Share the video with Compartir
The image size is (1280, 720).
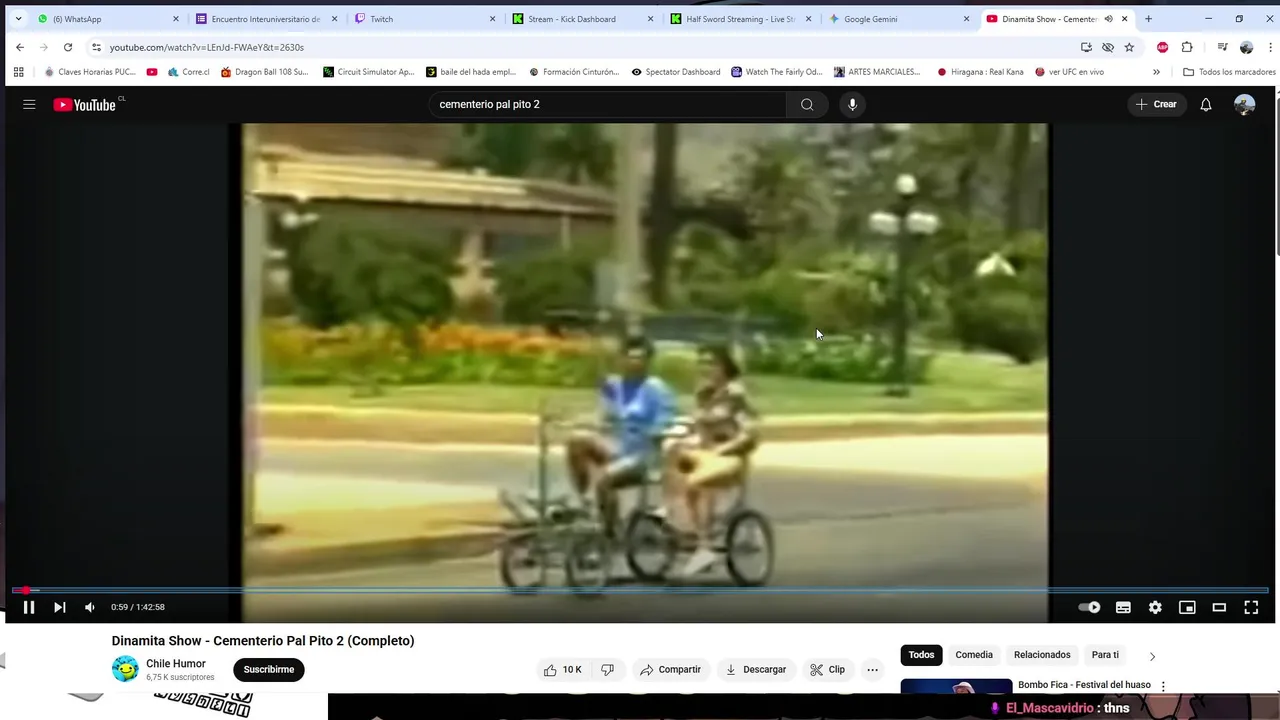(670, 670)
